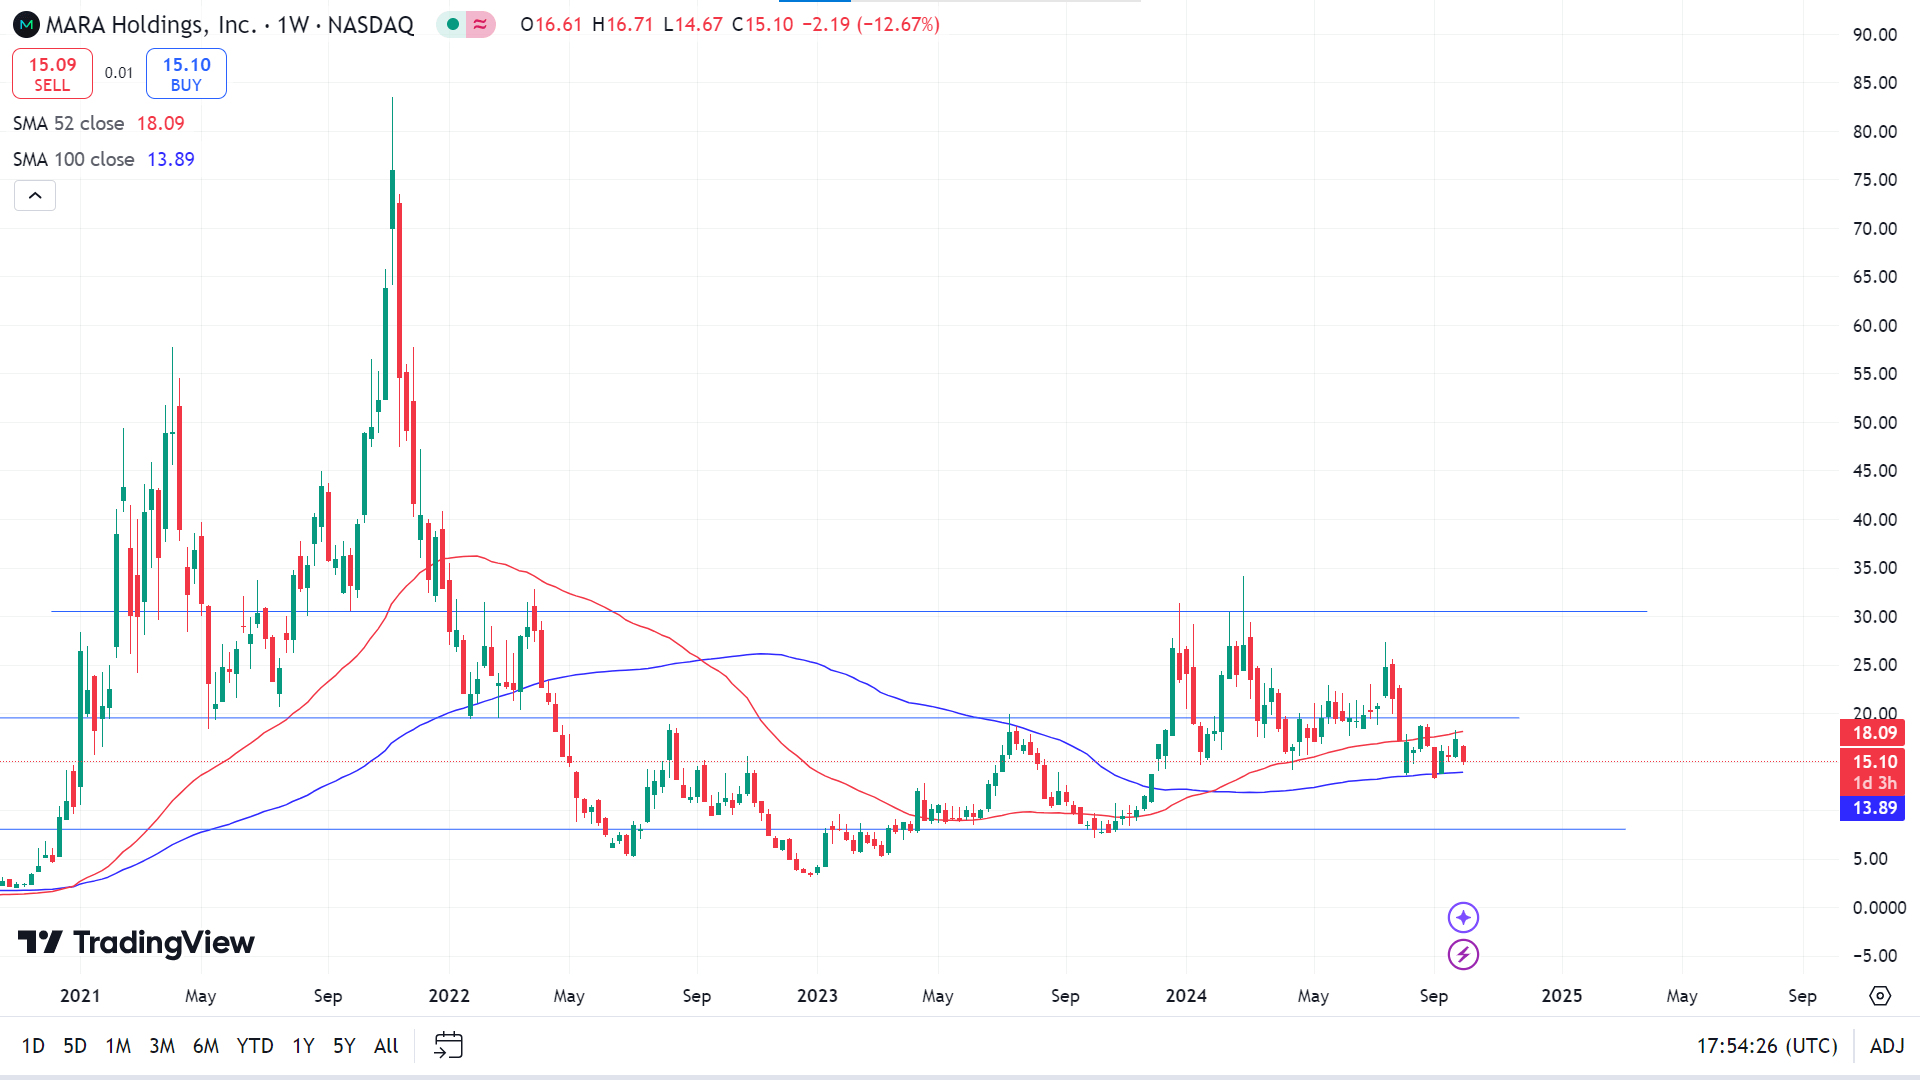Viewport: 1920px width, 1080px height.
Task: Select the SMA 52 close legend
Action: click(69, 123)
